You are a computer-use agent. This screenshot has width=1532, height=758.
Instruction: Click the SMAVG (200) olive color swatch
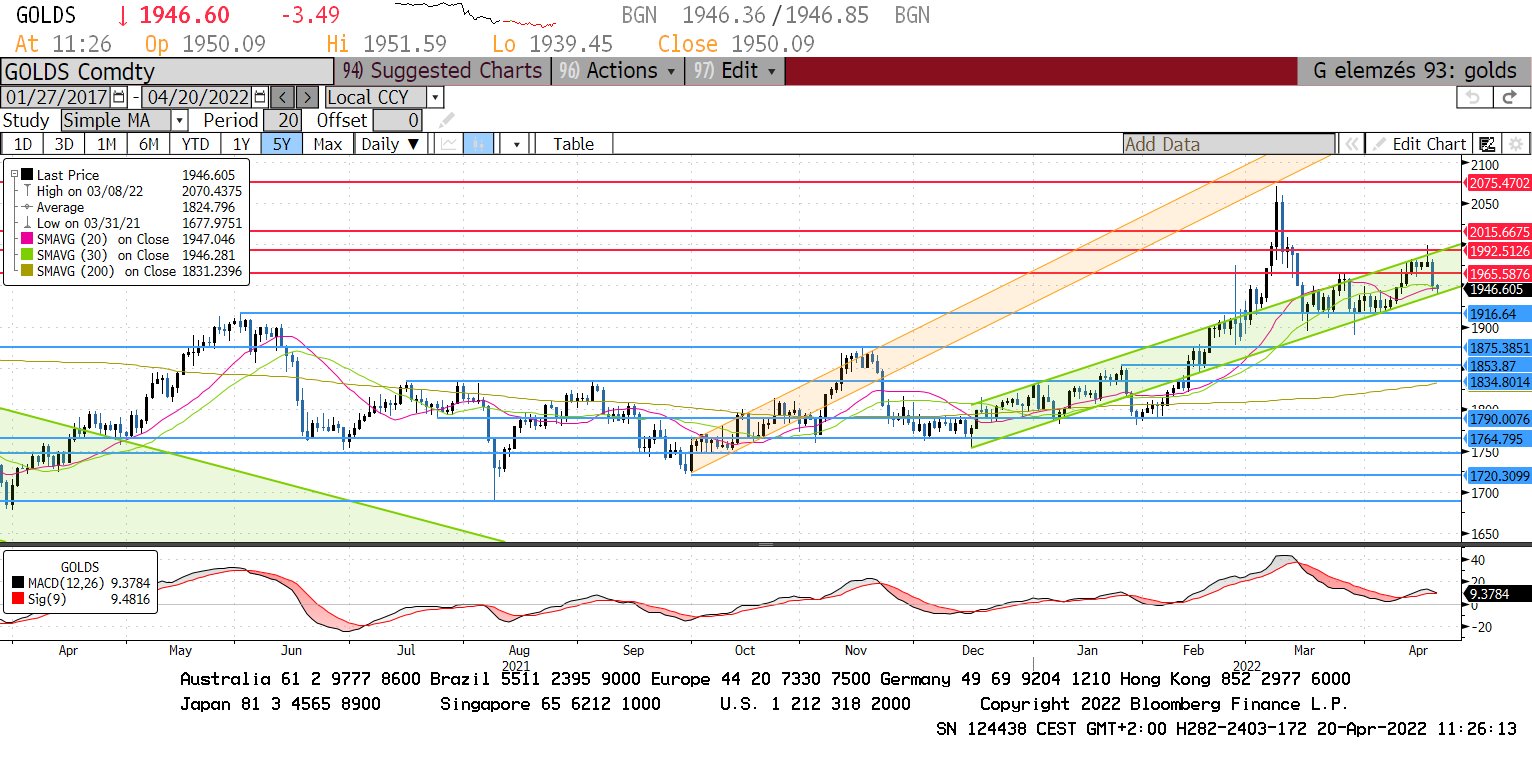pos(27,271)
